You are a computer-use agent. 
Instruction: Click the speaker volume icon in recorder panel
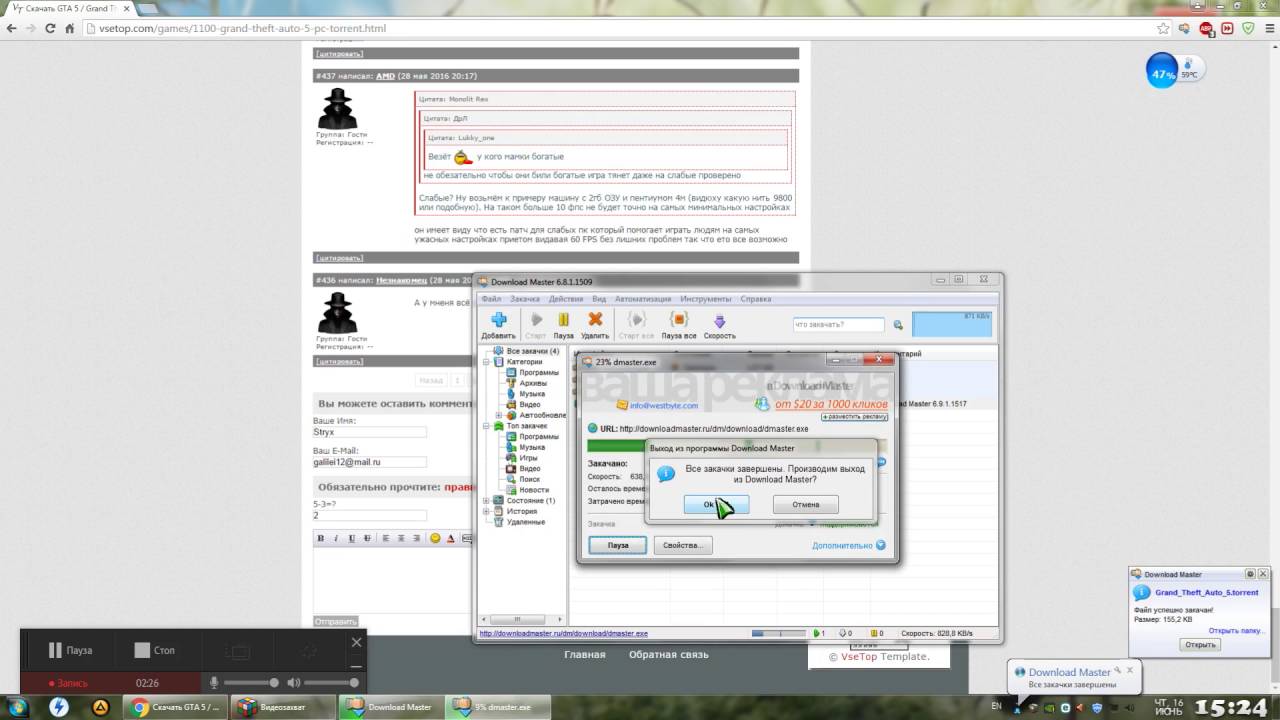click(x=293, y=683)
